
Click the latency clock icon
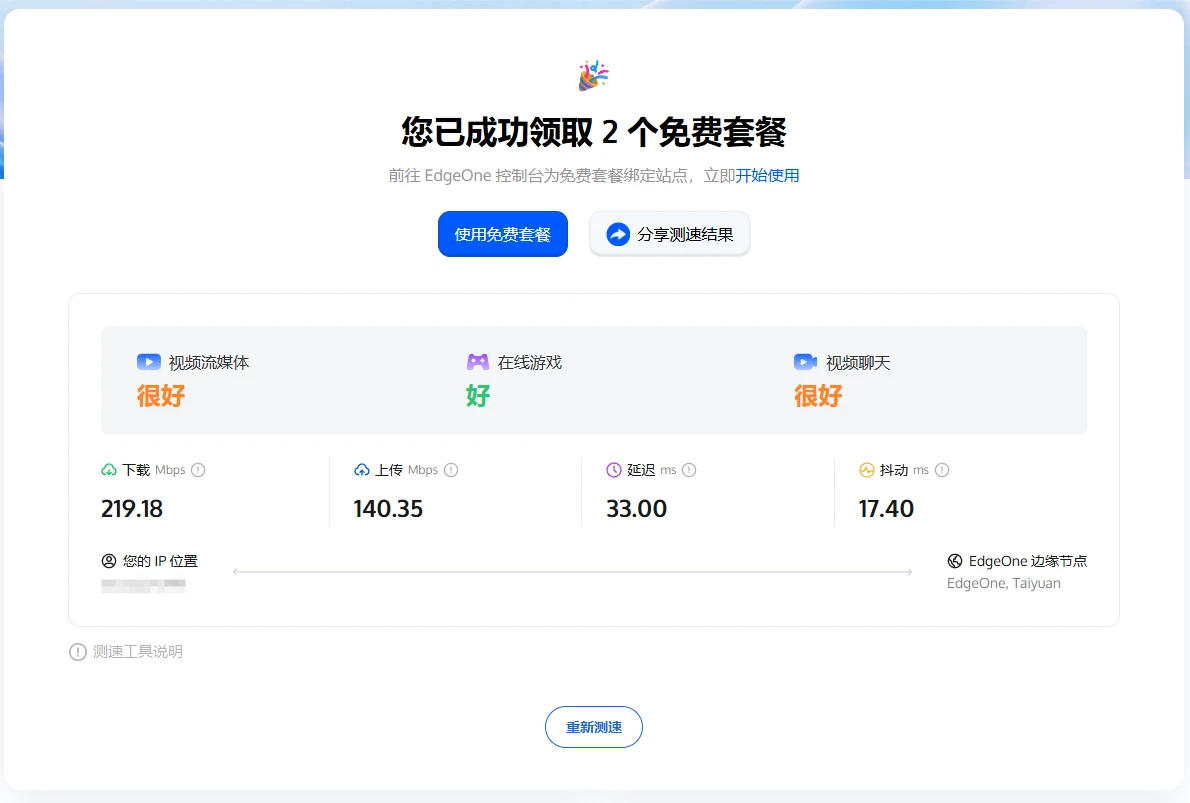point(614,470)
